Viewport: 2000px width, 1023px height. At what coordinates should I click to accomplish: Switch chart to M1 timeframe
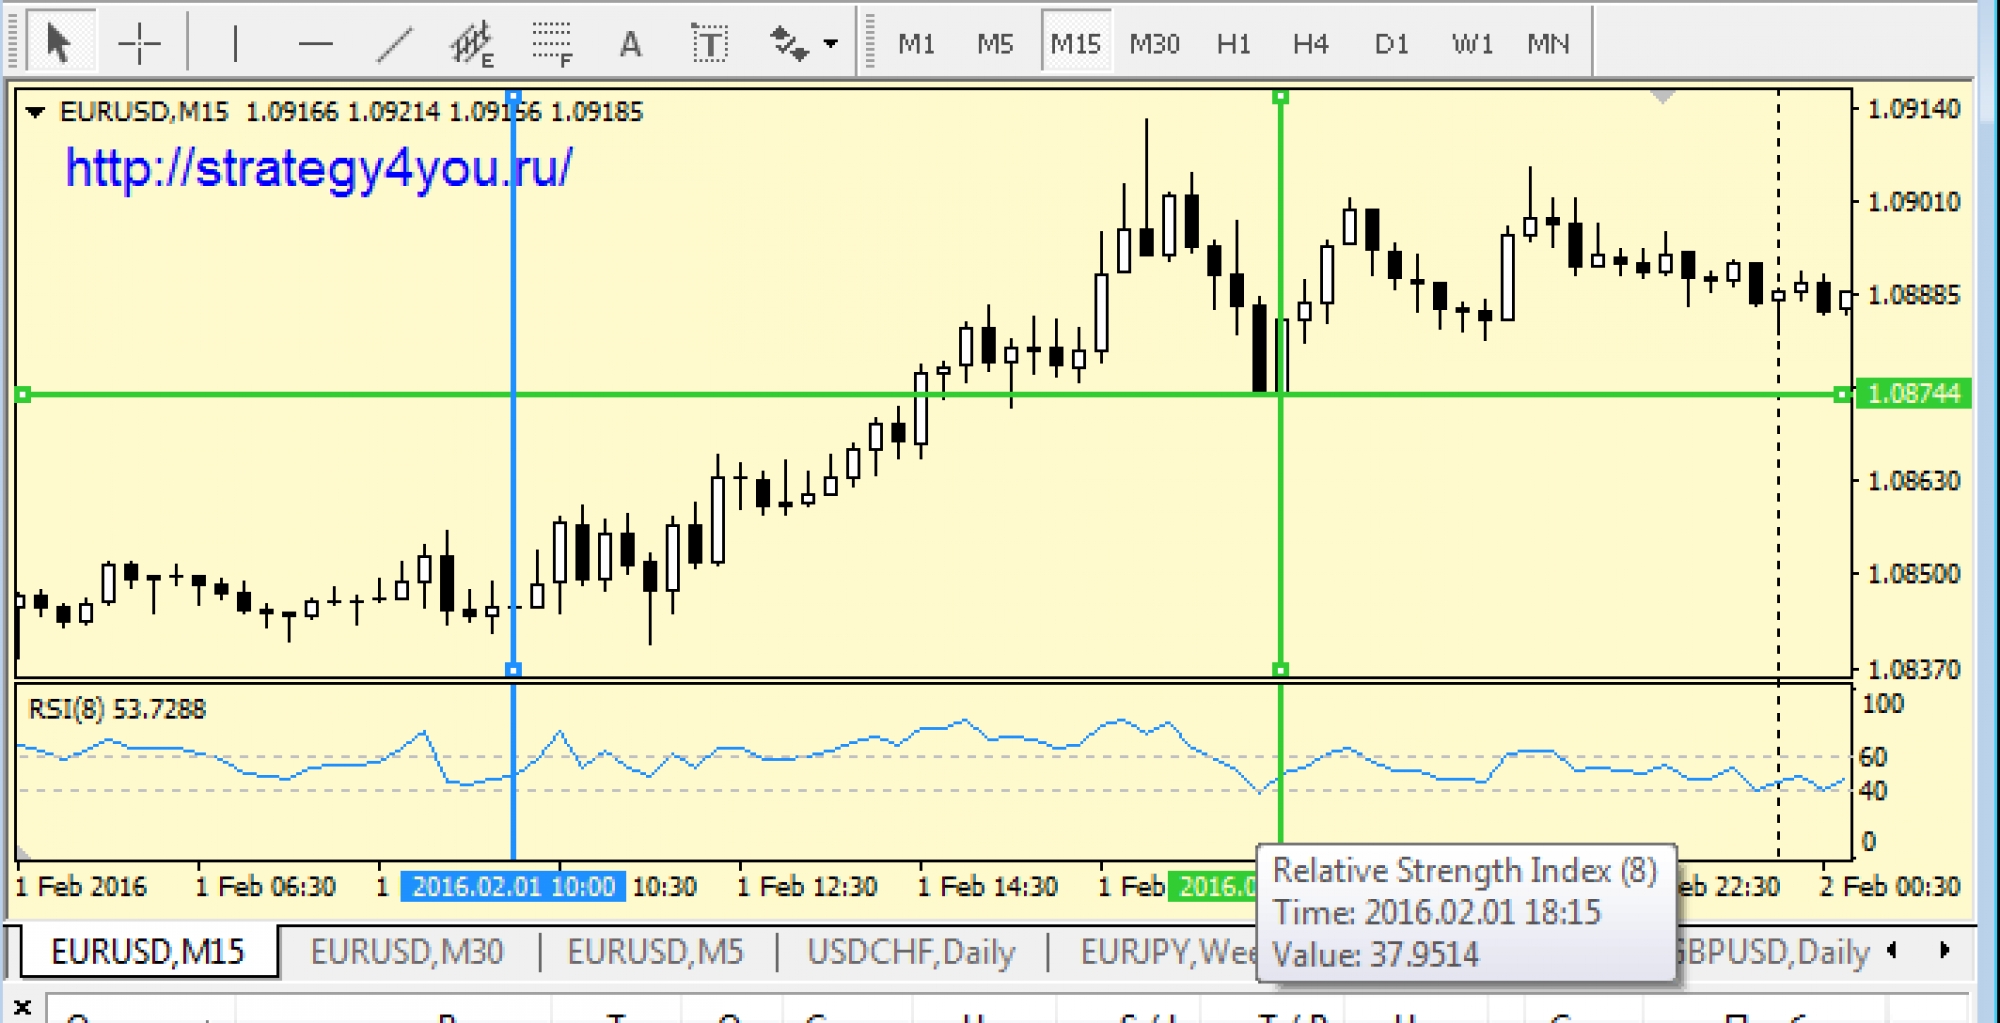[915, 43]
